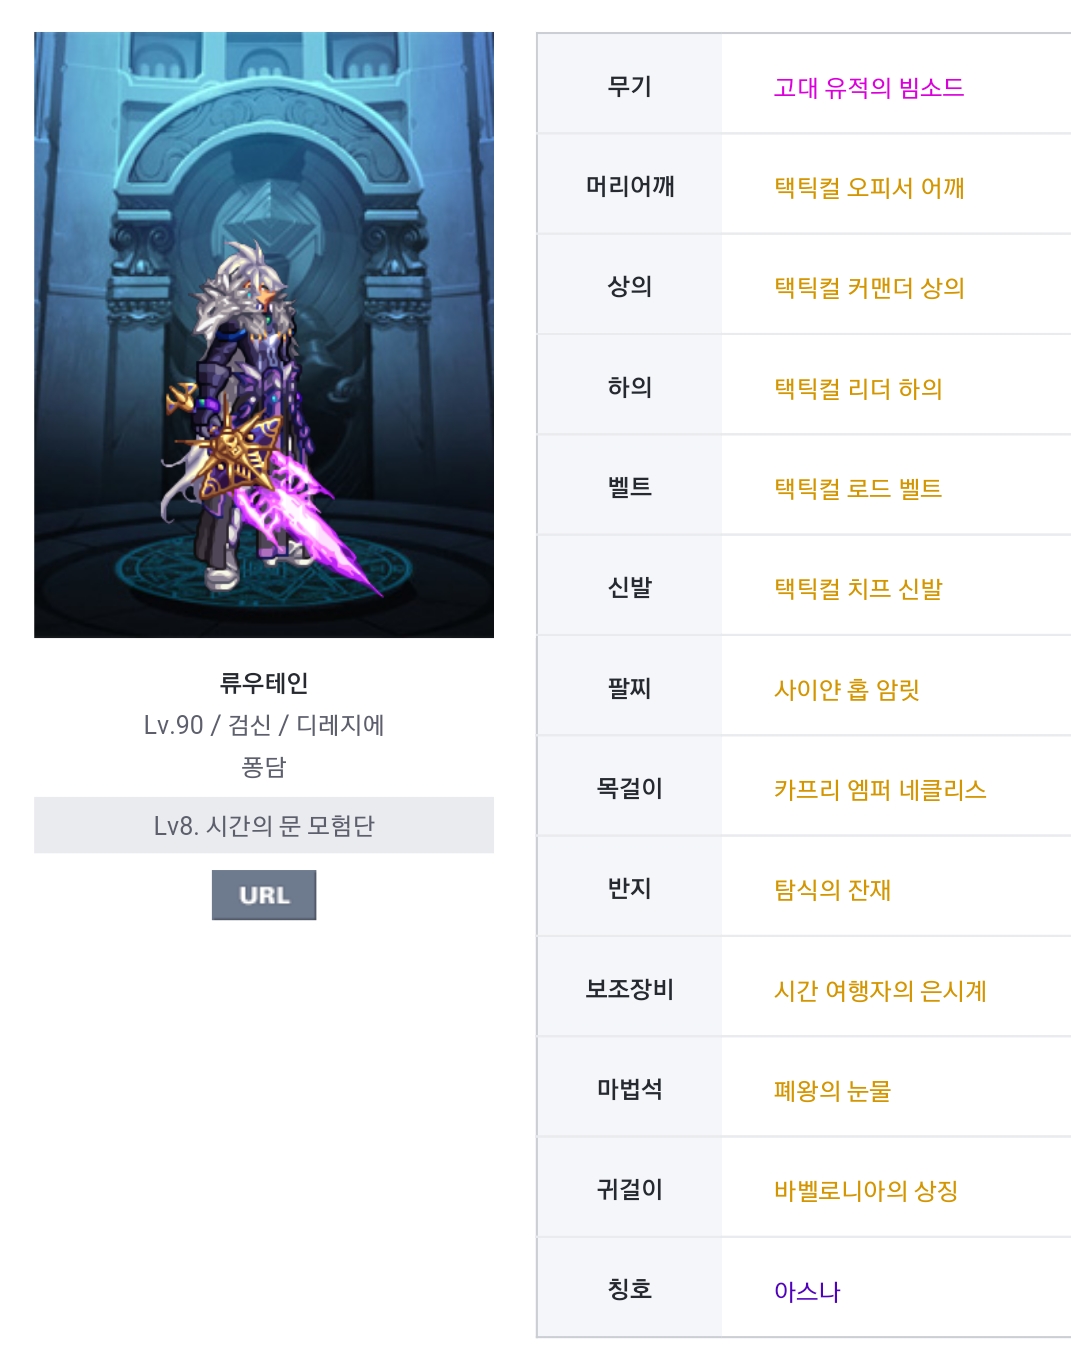Open bracelet 사이얀 홉 암릿

(x=846, y=690)
